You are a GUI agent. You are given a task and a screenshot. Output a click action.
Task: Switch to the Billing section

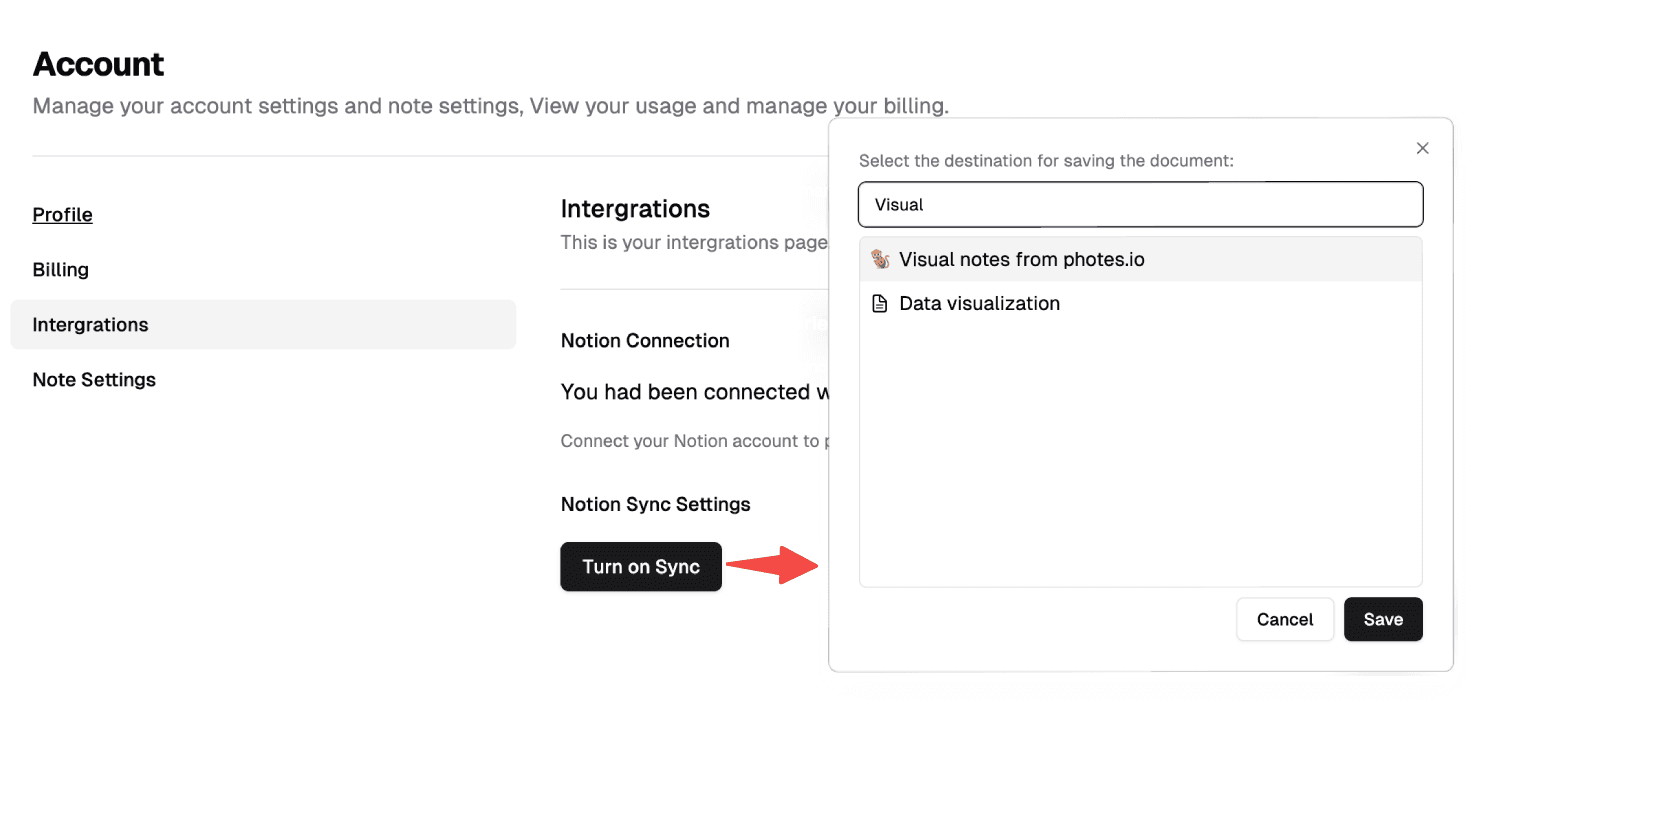pos(60,269)
